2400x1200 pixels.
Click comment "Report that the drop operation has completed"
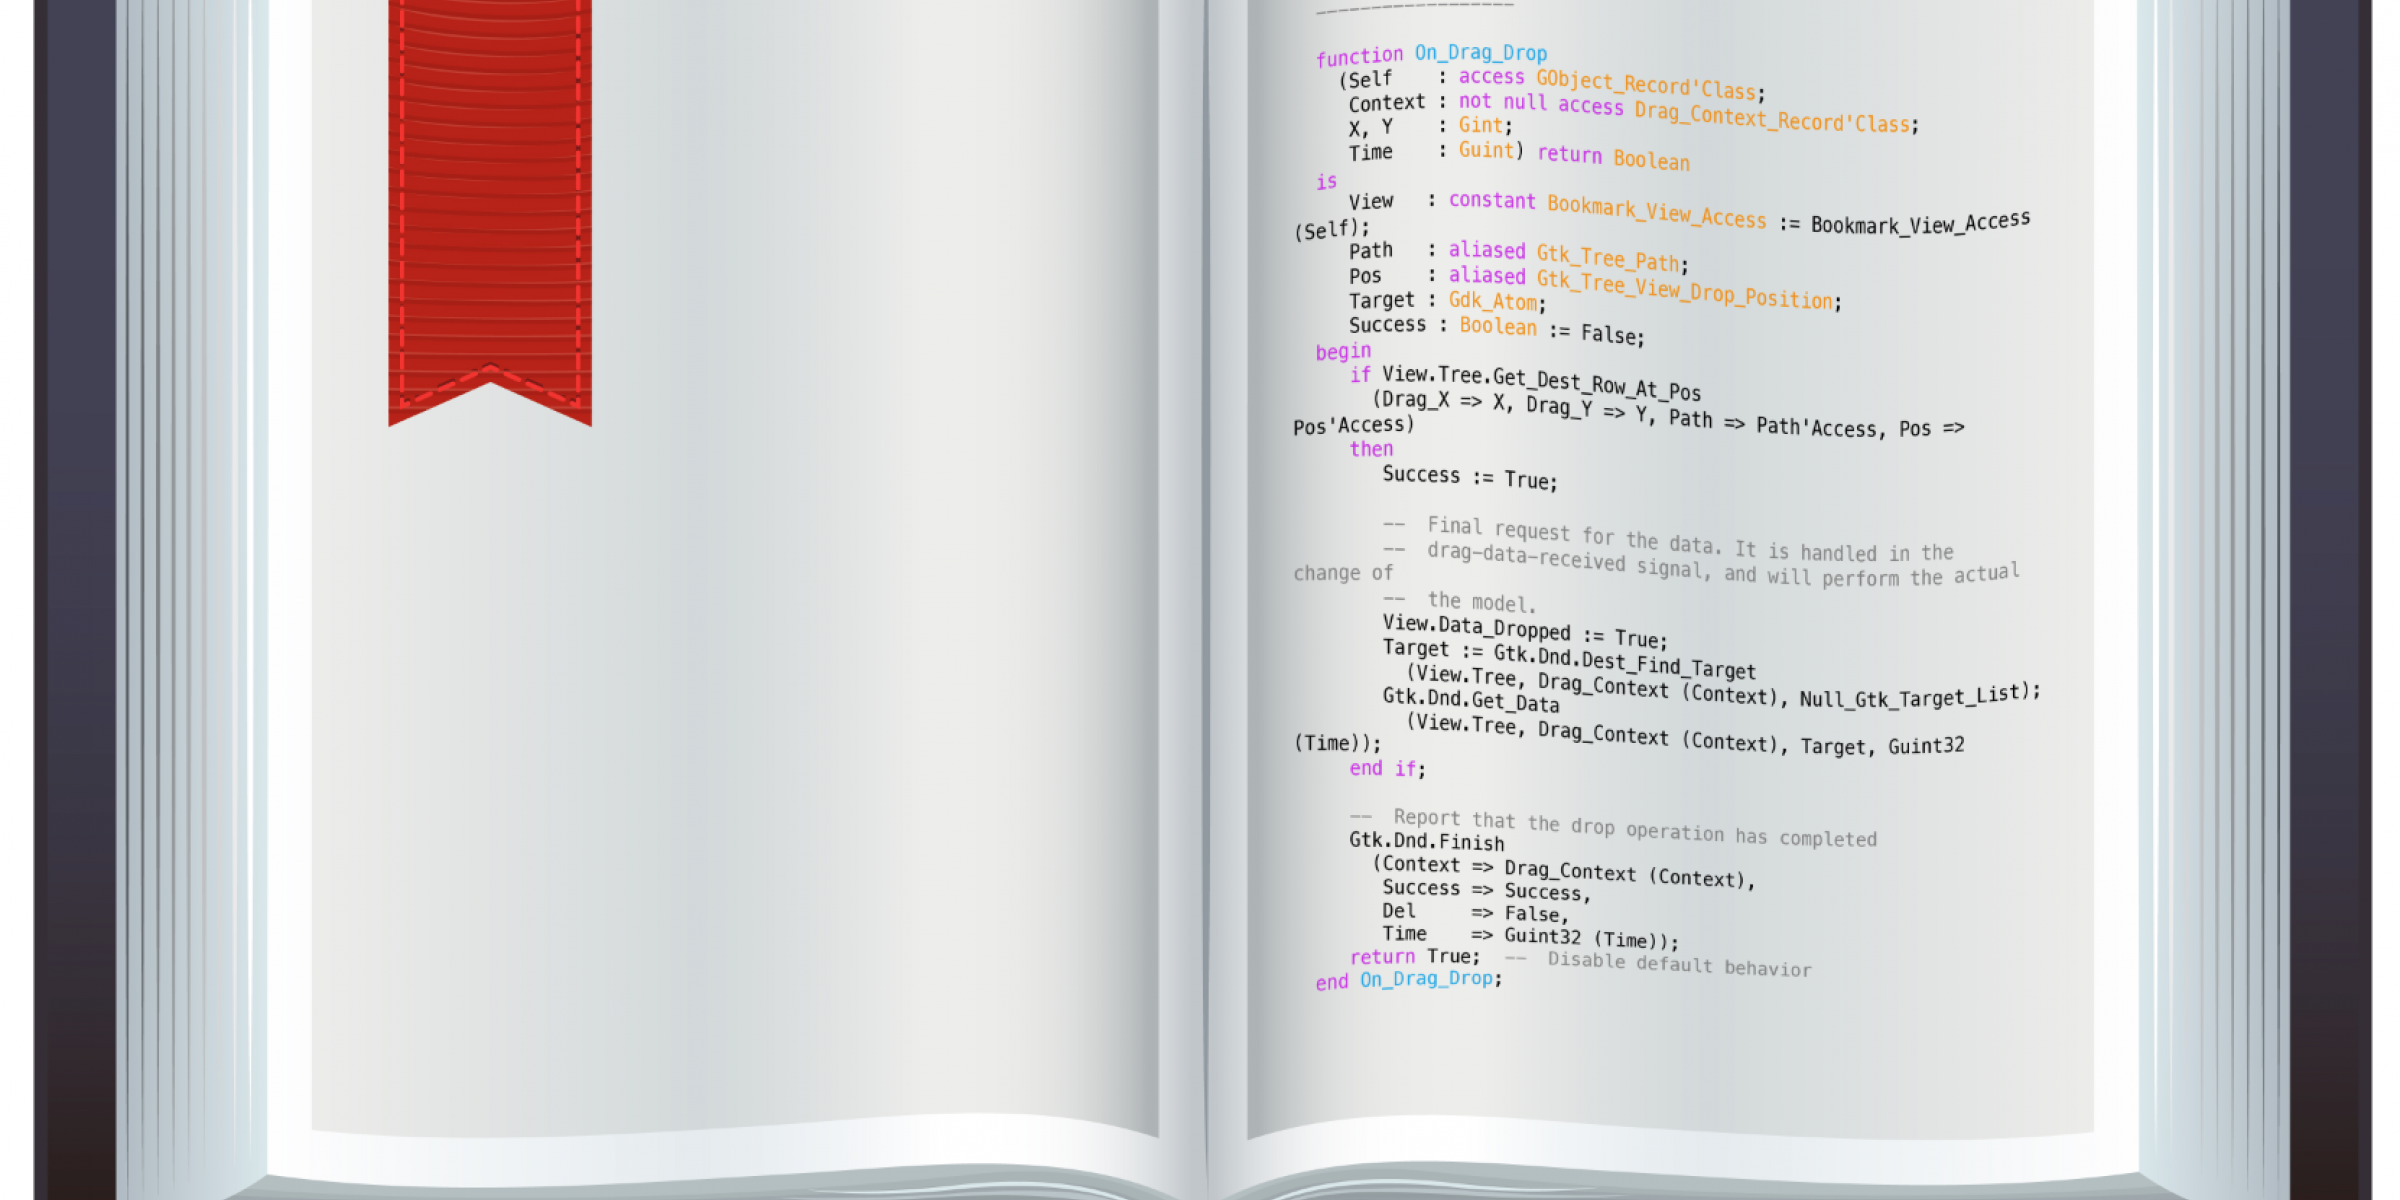(1635, 828)
